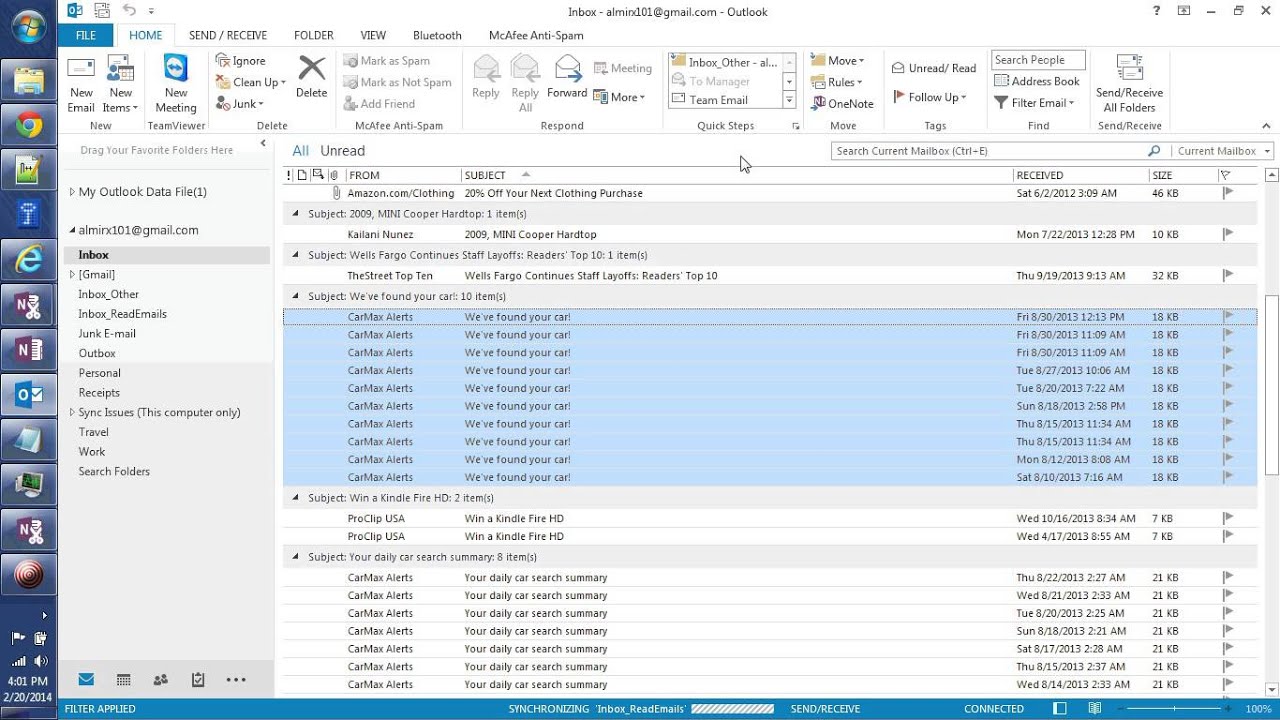Open the FILE tab
This screenshot has height=720, width=1280.
[86, 35]
